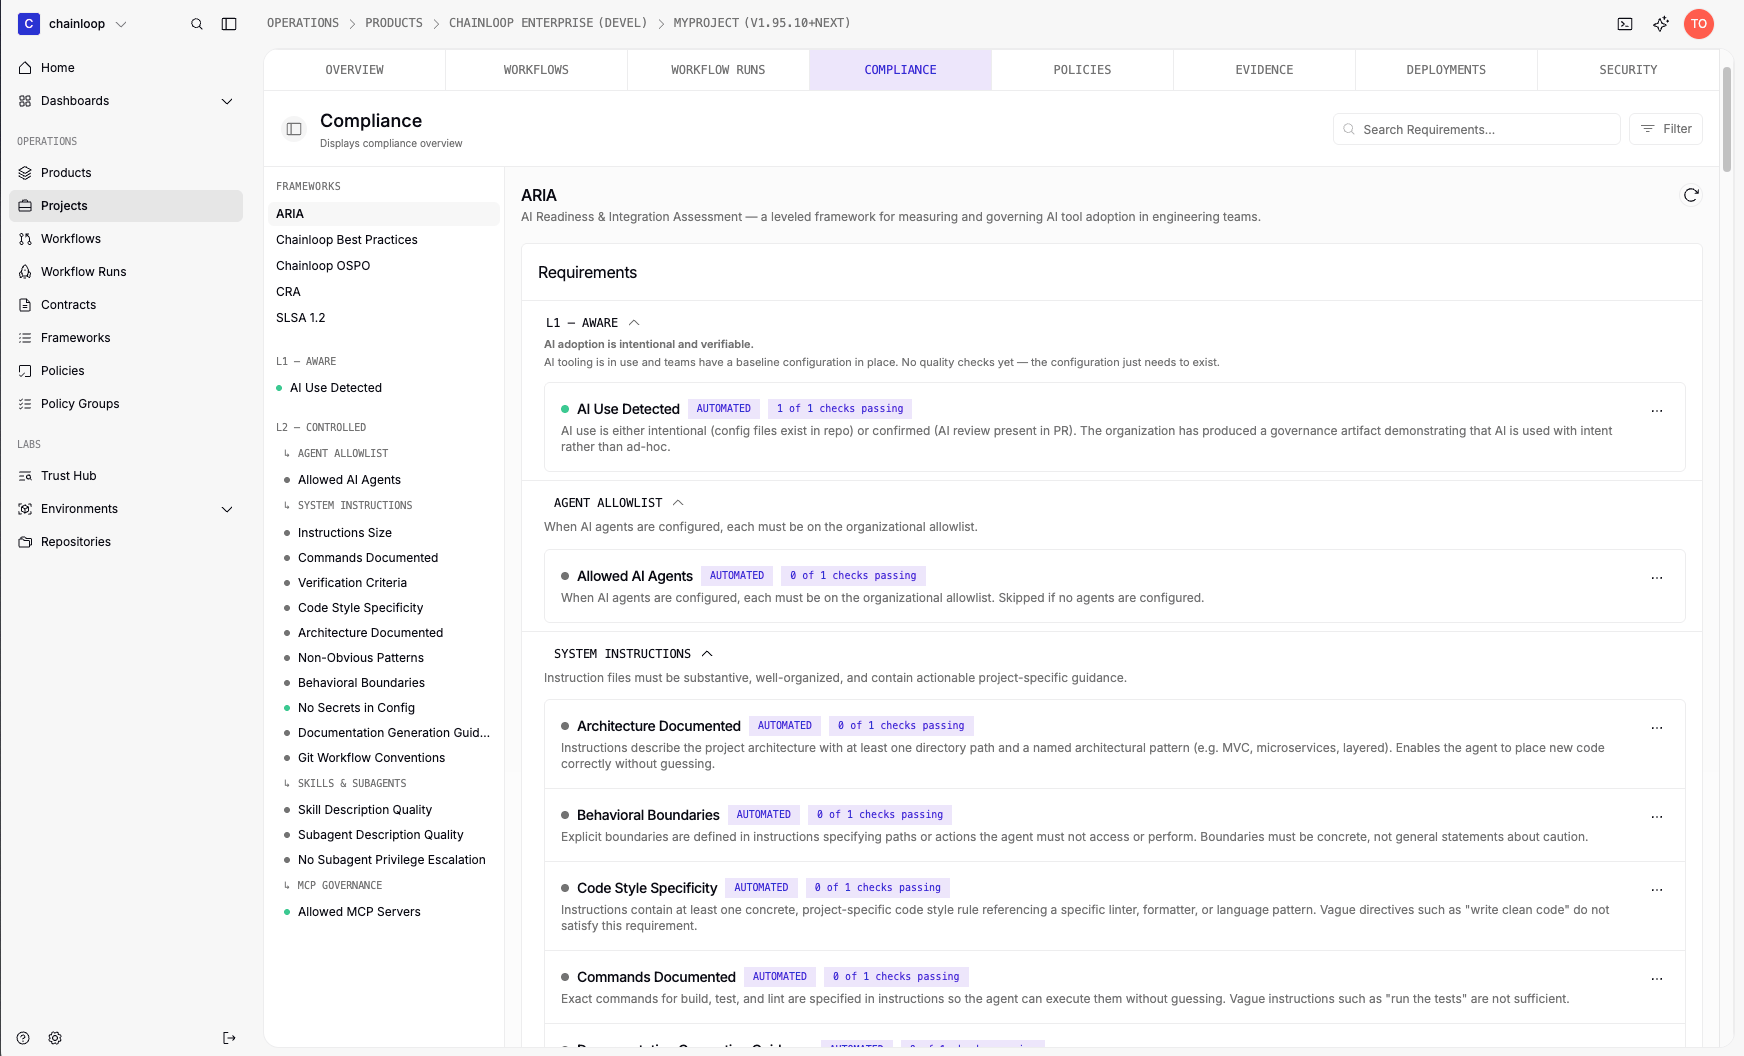Switch to the Overview tab
1744x1056 pixels.
click(355, 70)
